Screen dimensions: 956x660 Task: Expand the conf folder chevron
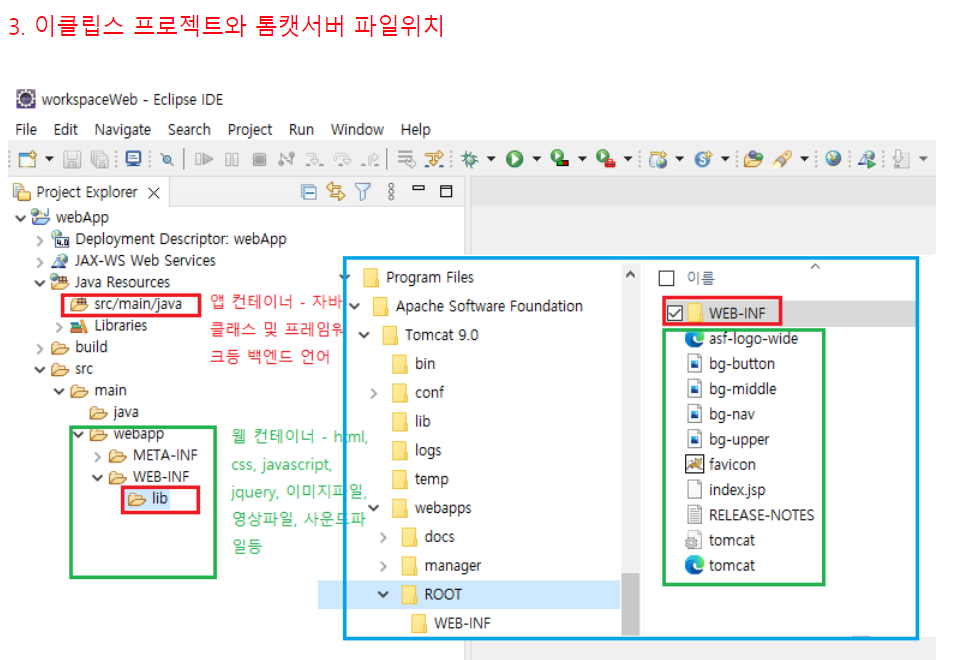[x=373, y=394]
